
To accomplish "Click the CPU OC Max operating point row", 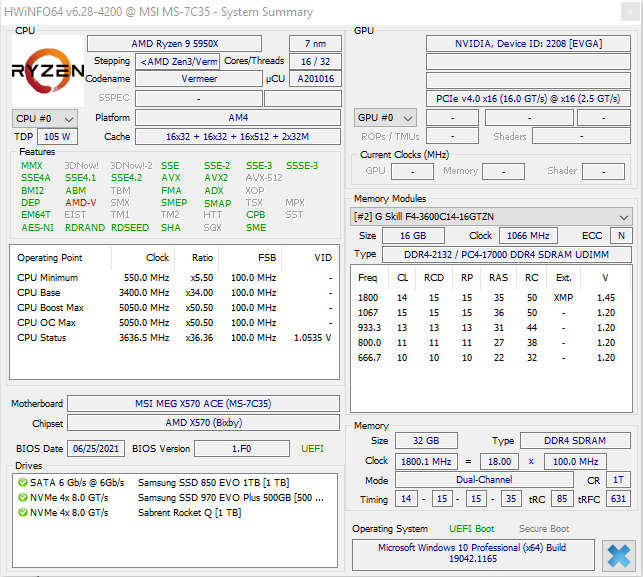I will click(174, 323).
